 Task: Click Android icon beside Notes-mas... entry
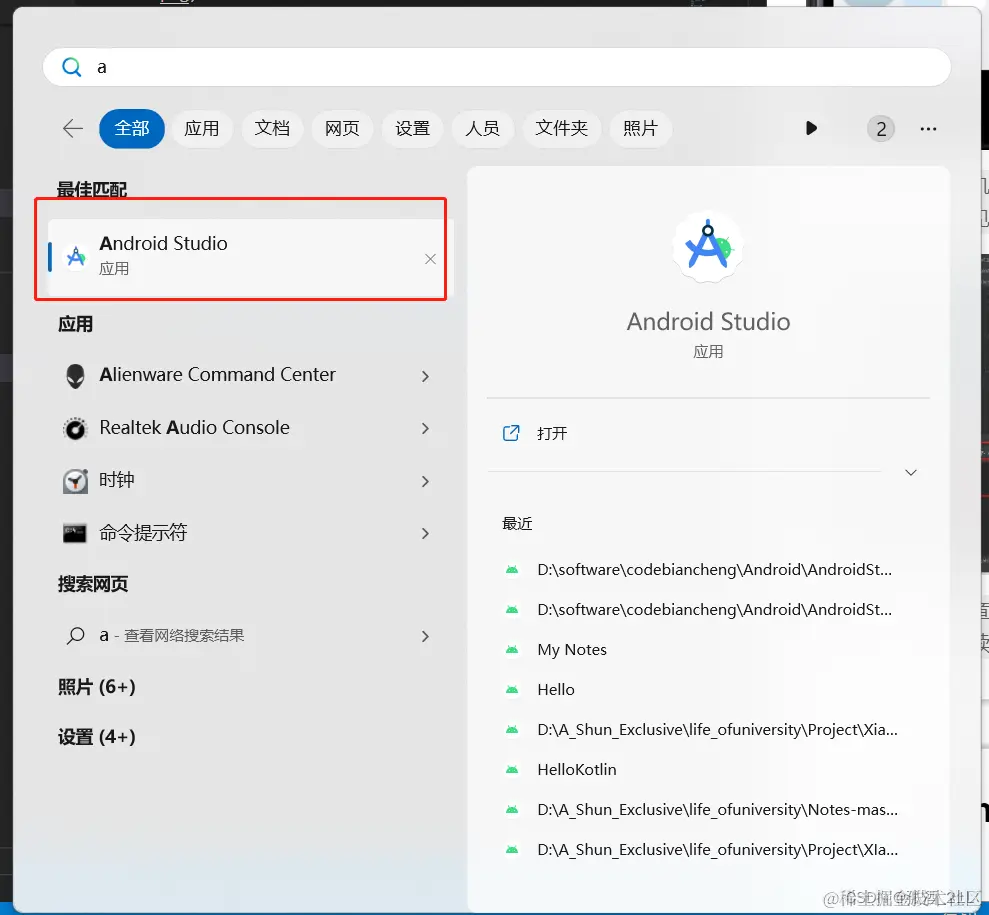pos(512,810)
